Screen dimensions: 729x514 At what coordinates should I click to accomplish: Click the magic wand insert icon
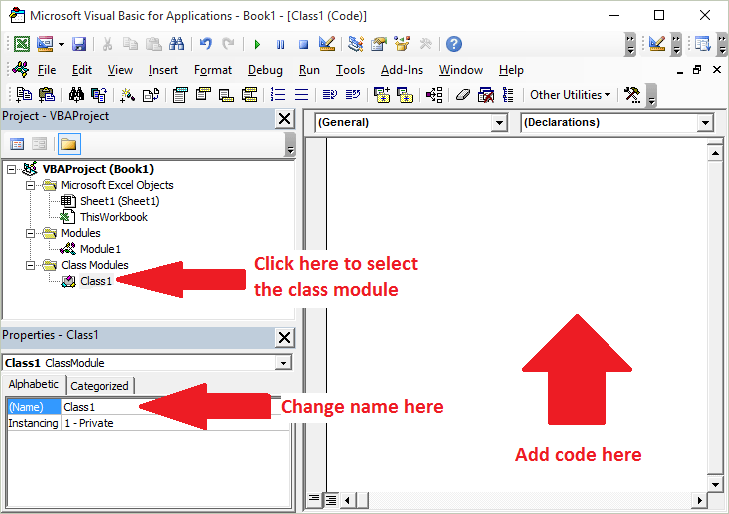pyautogui.click(x=127, y=95)
